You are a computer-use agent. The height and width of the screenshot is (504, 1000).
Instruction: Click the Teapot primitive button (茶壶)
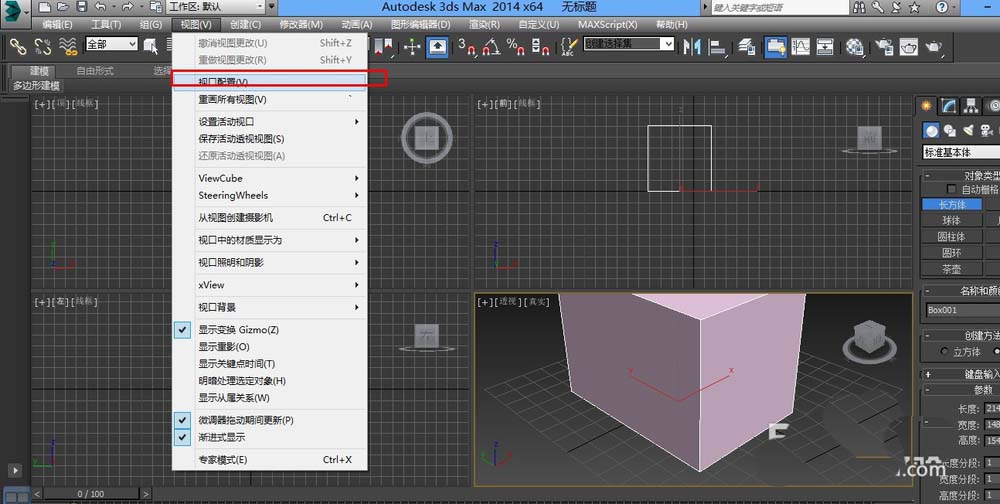click(952, 269)
